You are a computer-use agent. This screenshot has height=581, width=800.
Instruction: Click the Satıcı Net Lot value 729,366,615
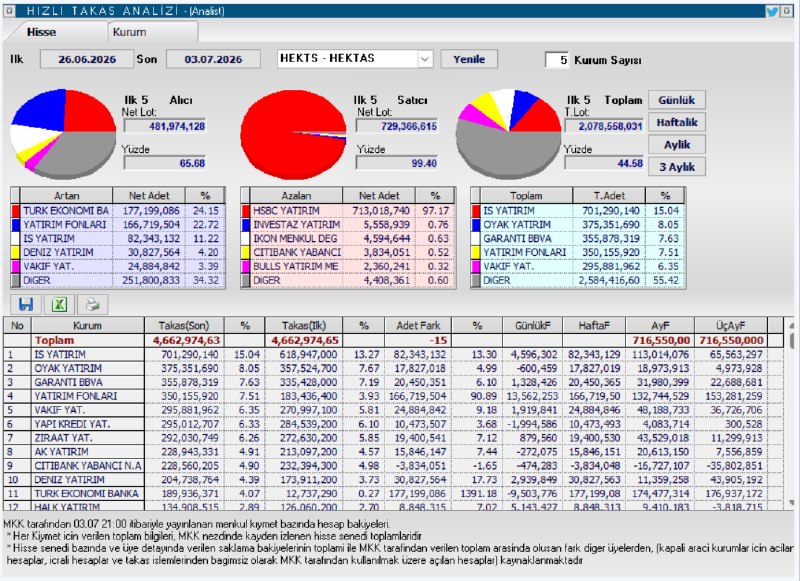tap(397, 127)
